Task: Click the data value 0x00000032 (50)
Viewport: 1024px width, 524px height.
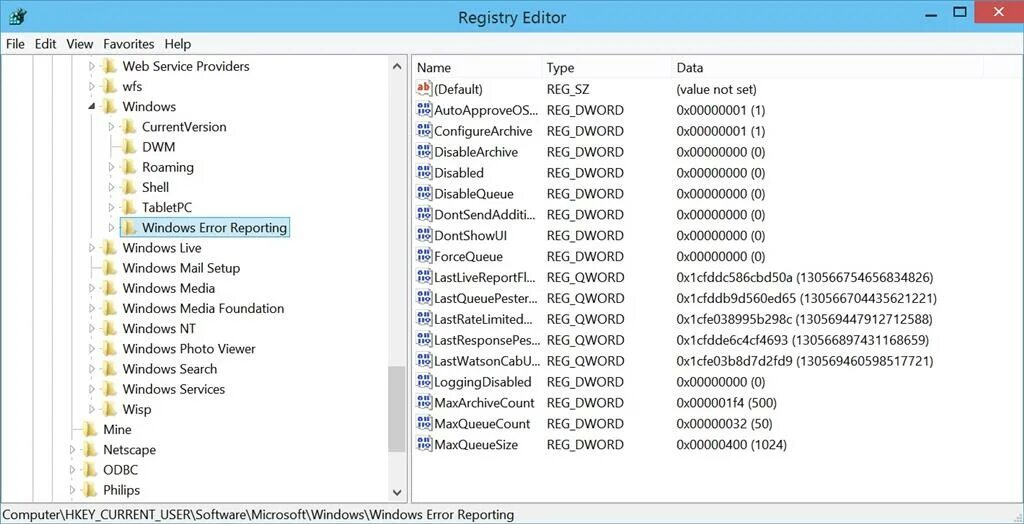Action: click(x=724, y=423)
